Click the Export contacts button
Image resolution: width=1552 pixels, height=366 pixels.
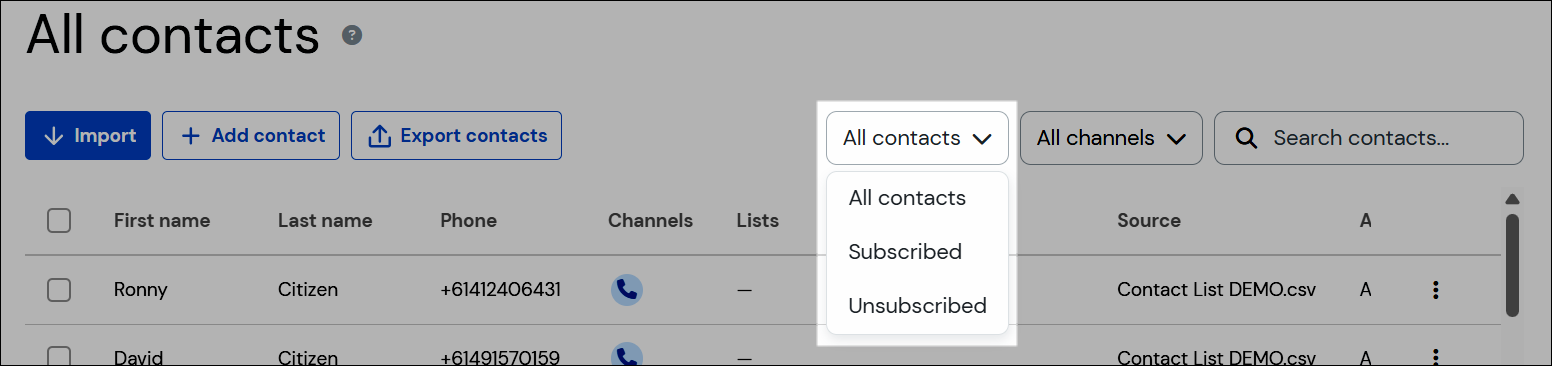[456, 135]
